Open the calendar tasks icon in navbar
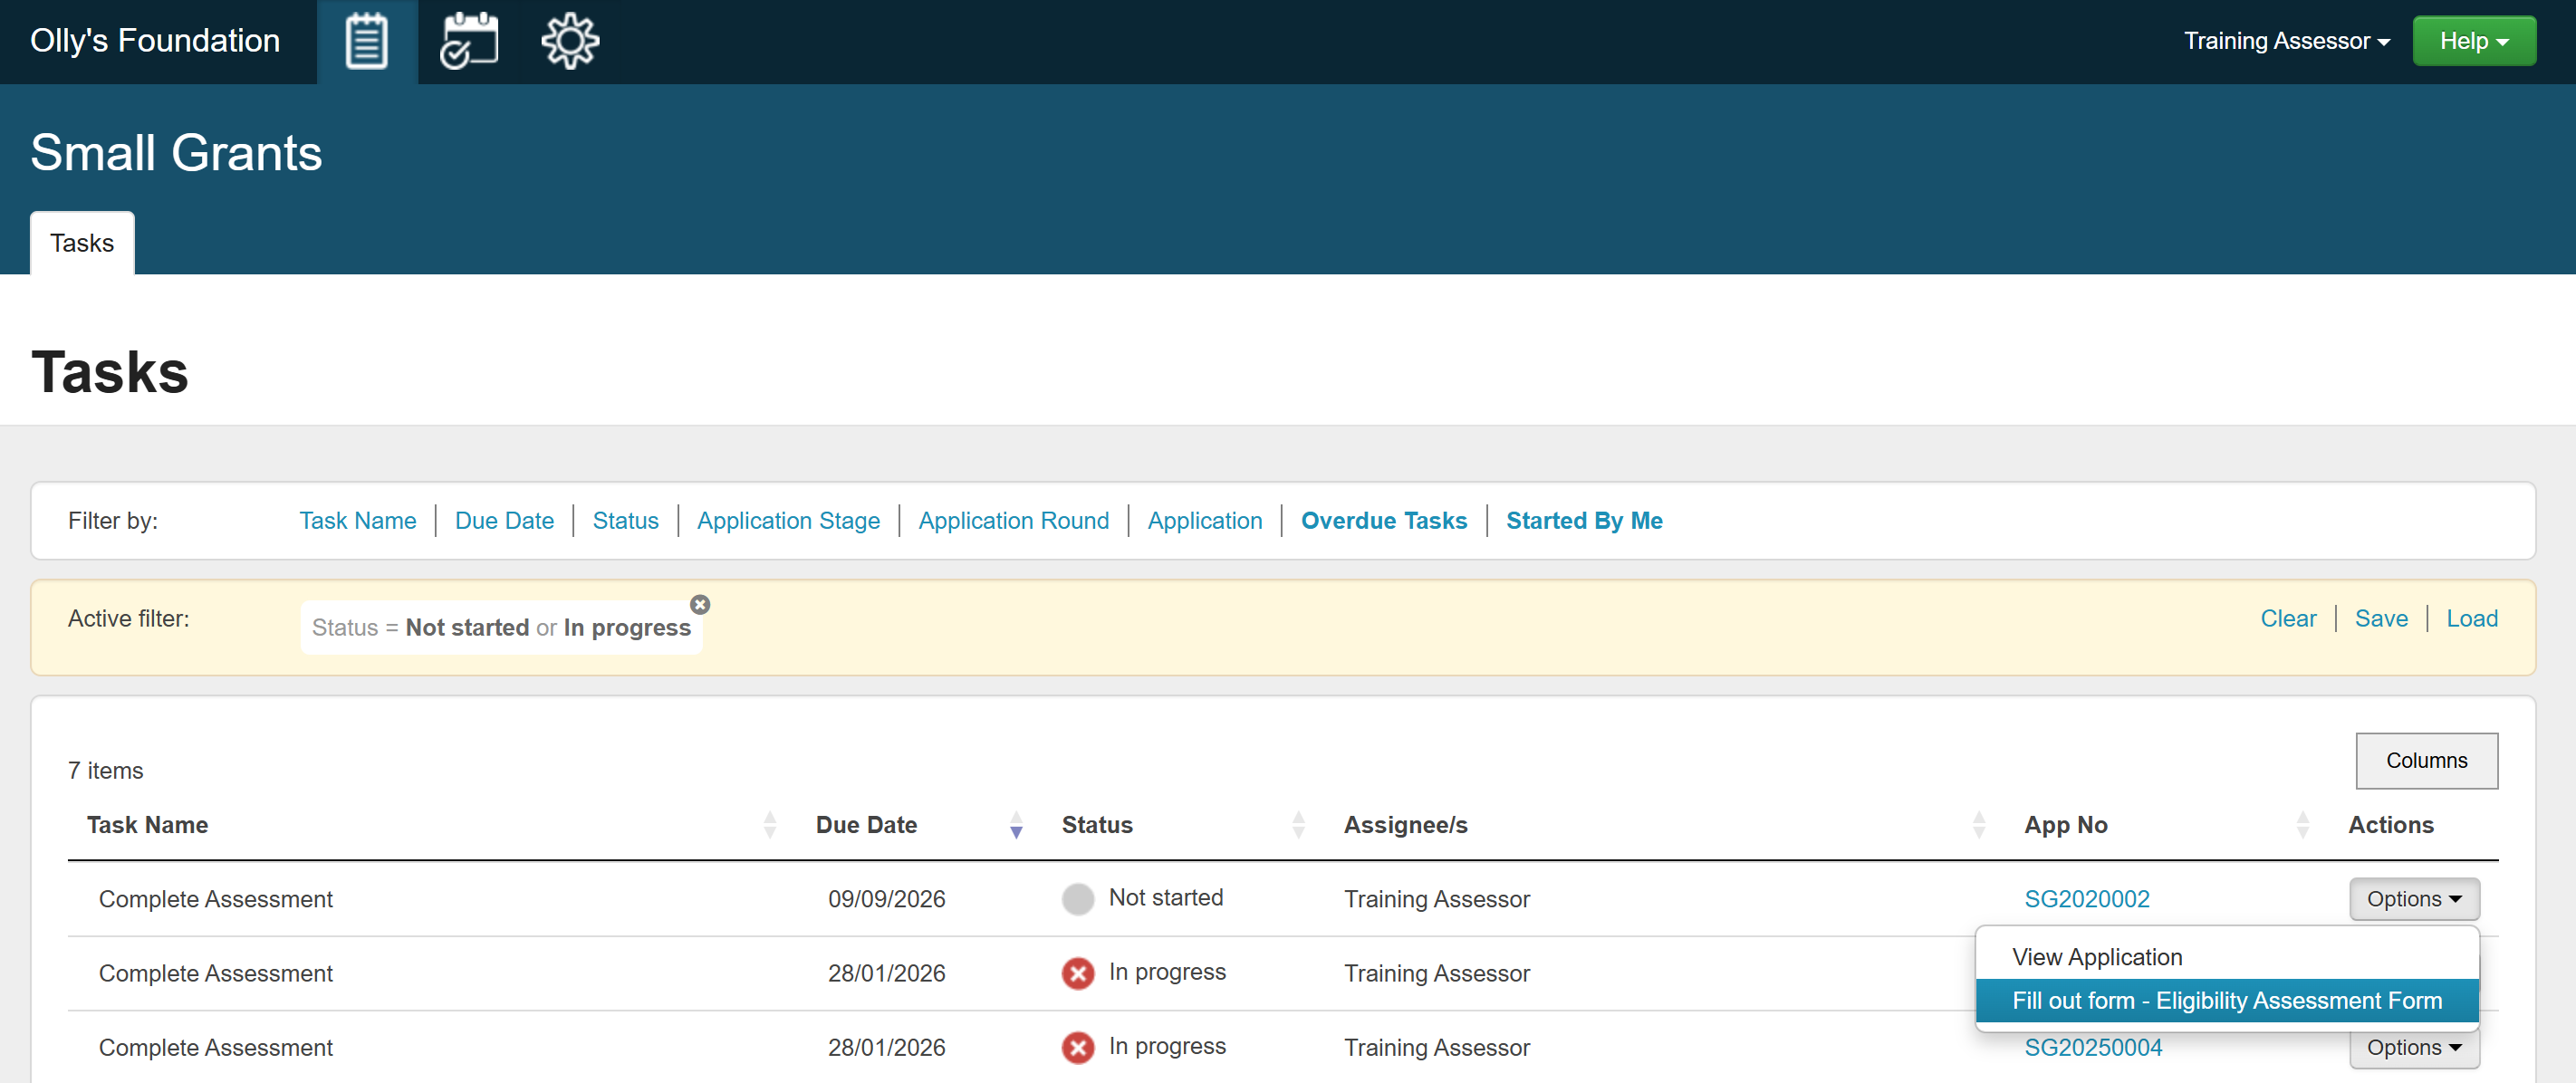Viewport: 2576px width, 1083px height. 469,42
